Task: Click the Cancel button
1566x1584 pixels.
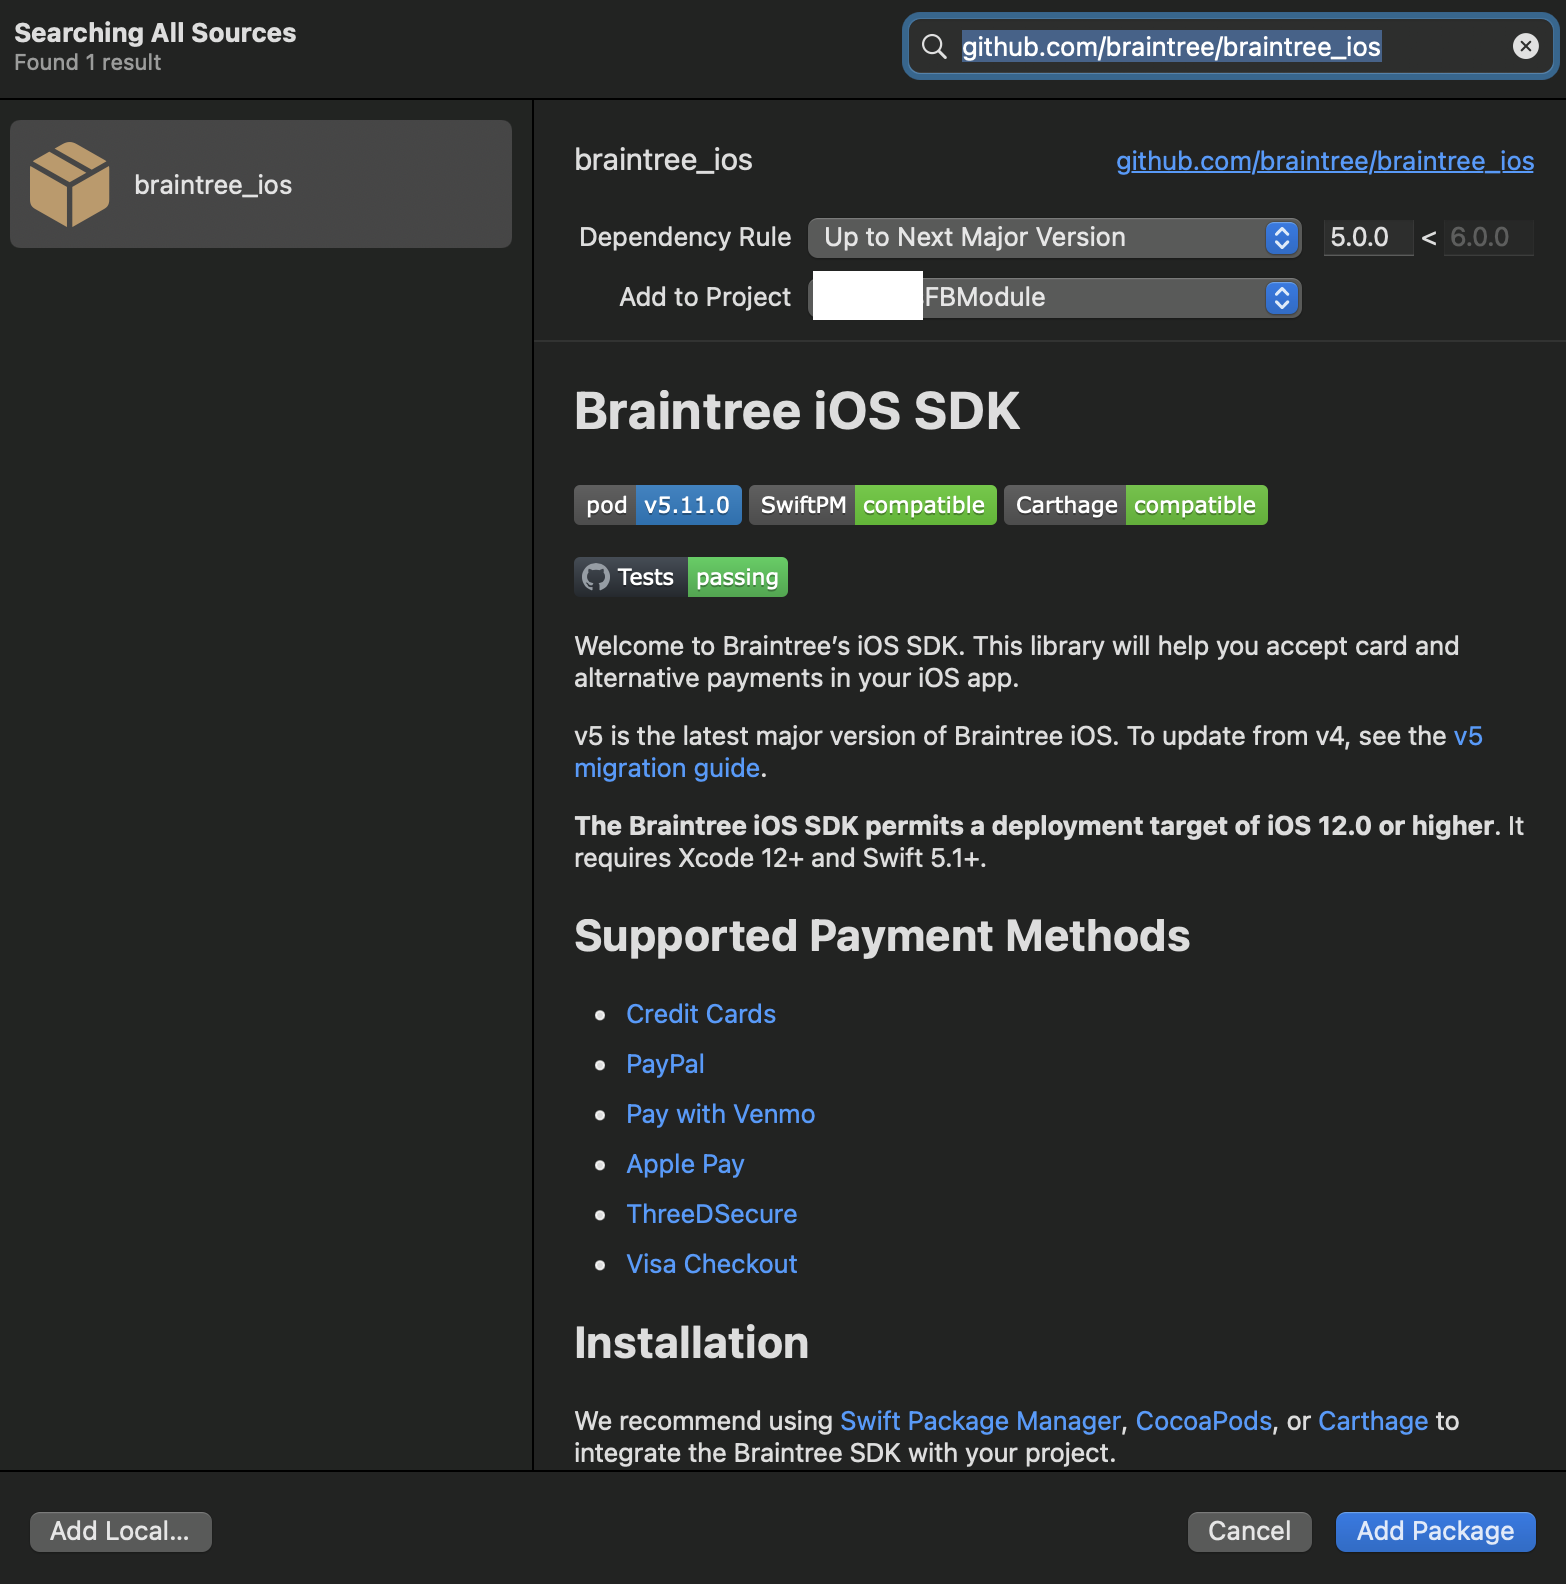Action: click(x=1249, y=1531)
